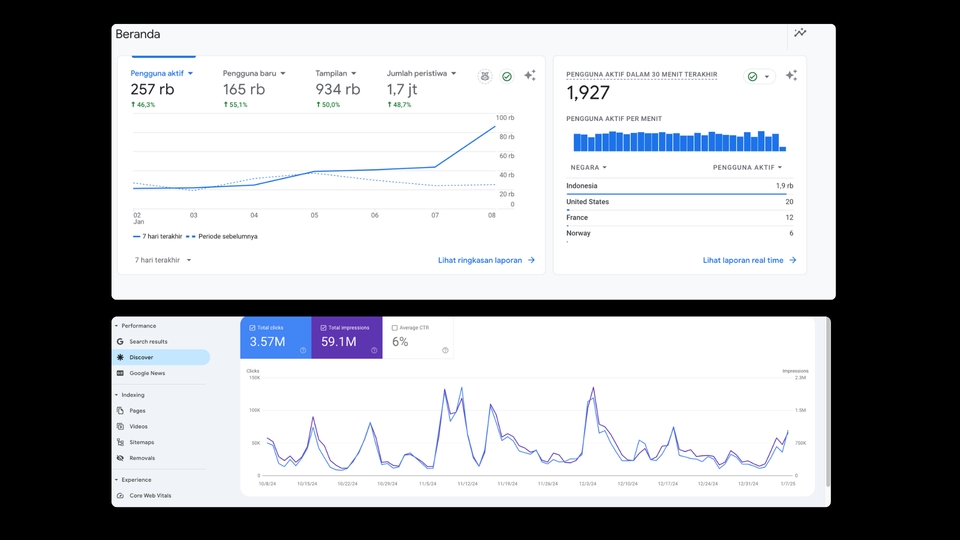Click the sparkle insights icon in the overview card
This screenshot has width=960, height=540.
tap(530, 75)
